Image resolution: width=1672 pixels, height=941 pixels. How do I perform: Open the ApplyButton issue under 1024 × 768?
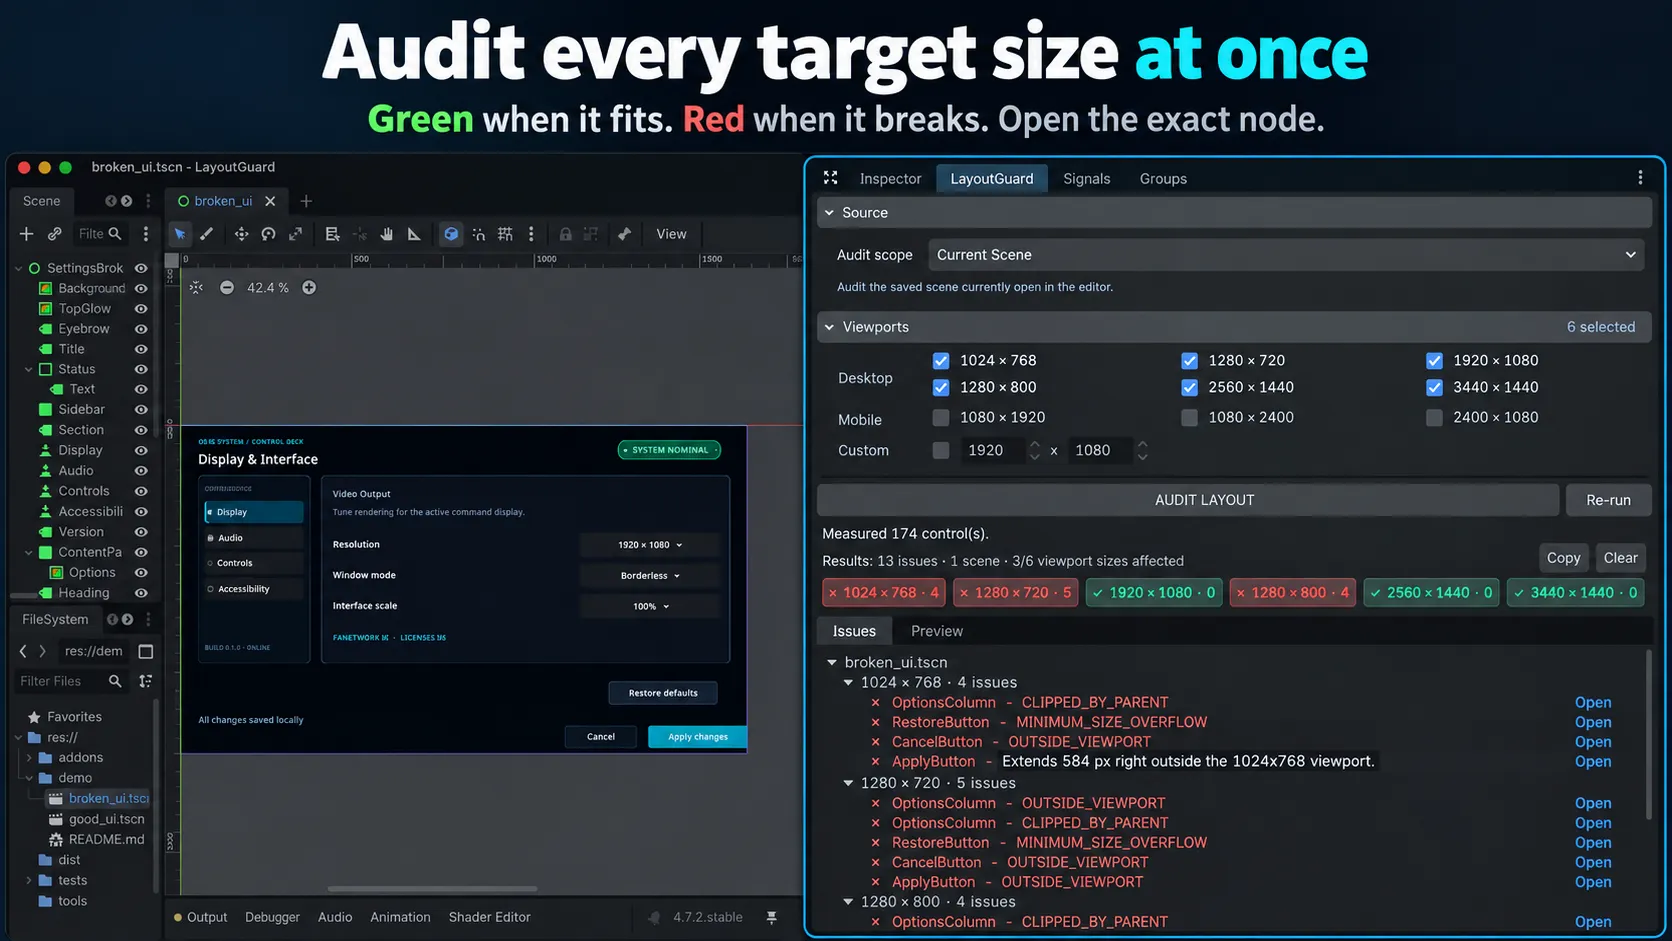[1593, 762]
